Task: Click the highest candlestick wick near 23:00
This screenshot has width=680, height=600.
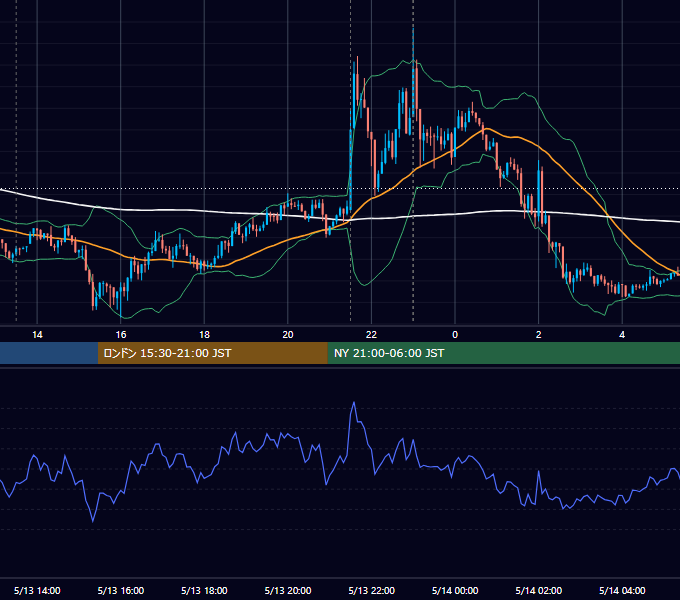Action: pos(413,43)
